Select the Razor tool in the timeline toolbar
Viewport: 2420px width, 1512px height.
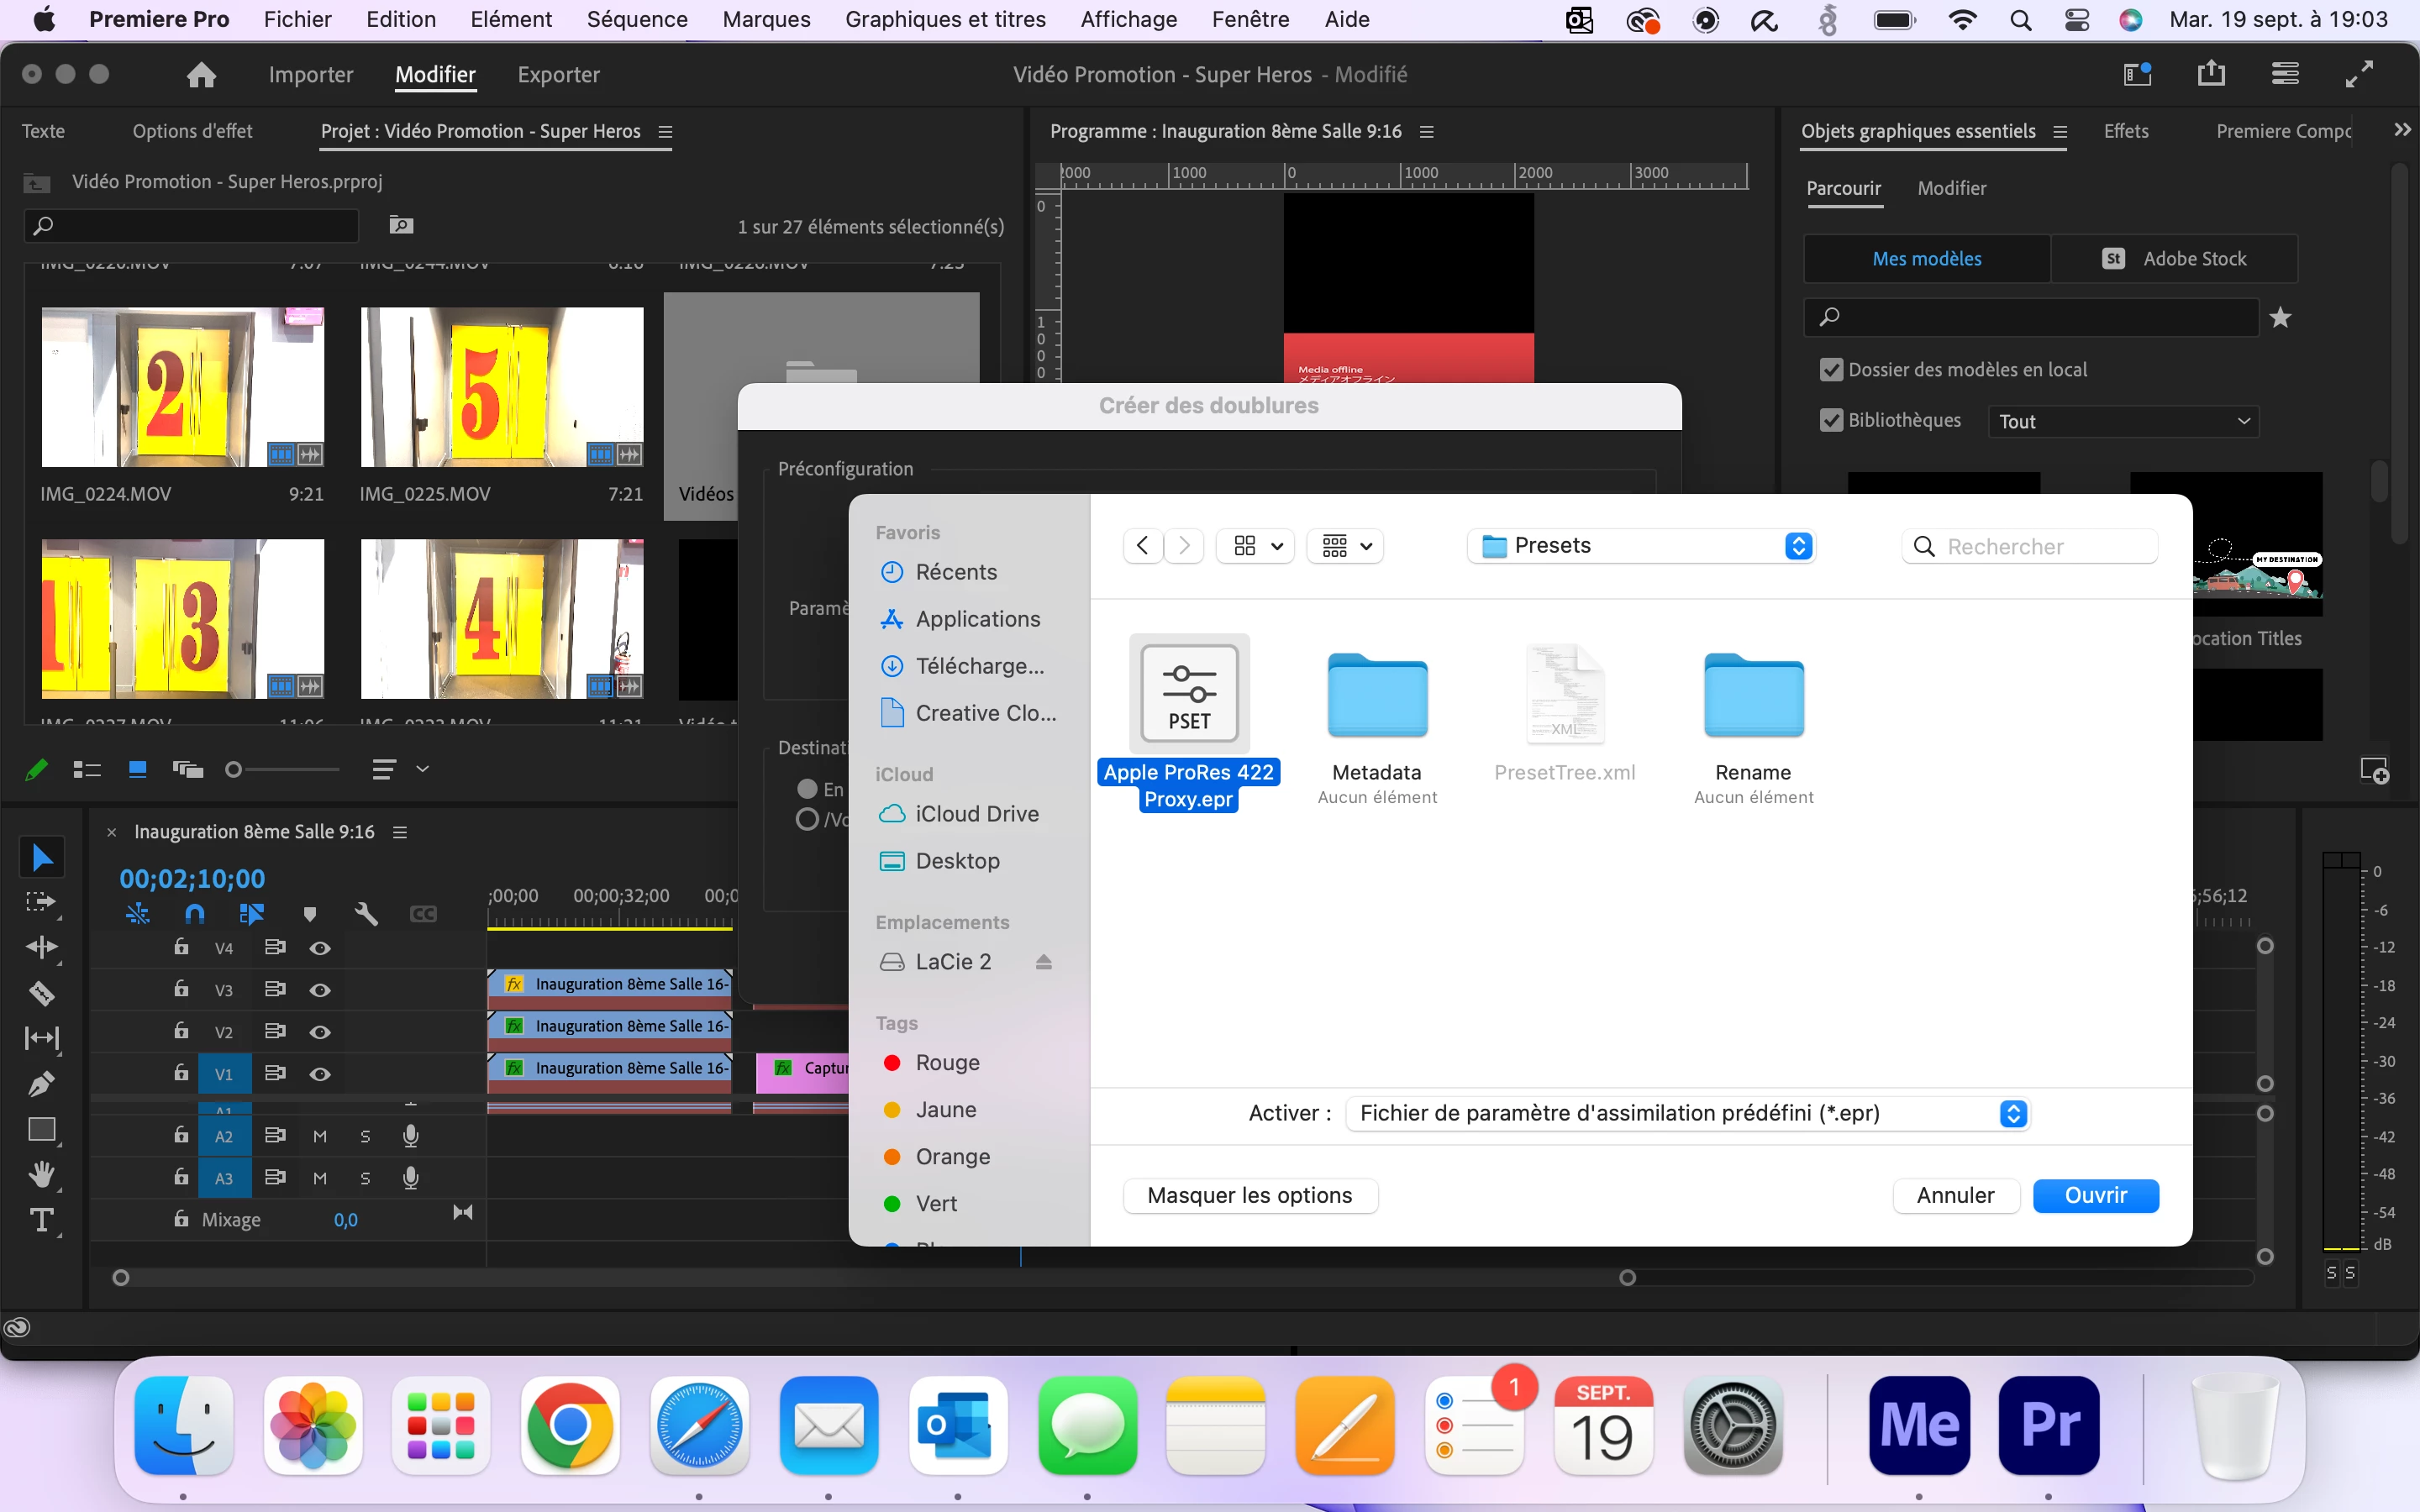(x=41, y=993)
